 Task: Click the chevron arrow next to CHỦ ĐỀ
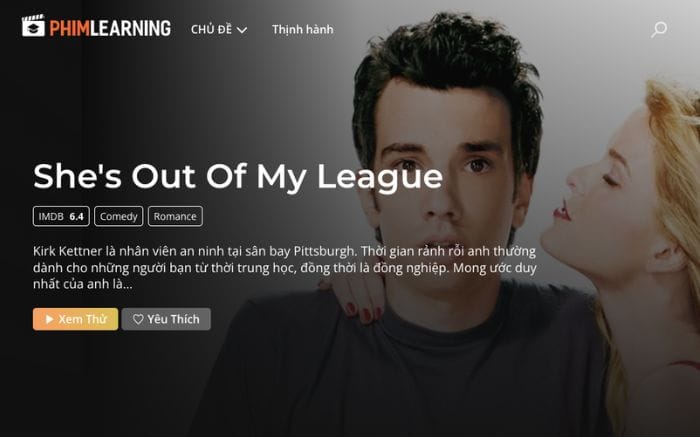click(242, 30)
